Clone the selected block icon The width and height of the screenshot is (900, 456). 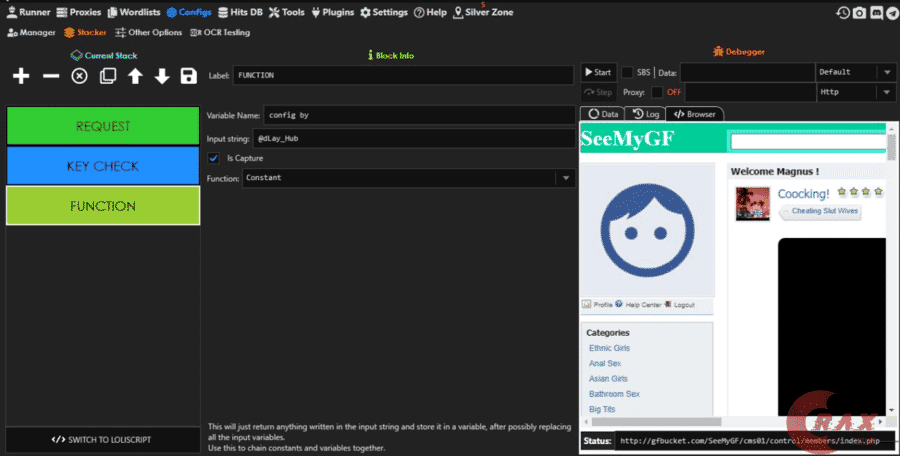pos(108,76)
